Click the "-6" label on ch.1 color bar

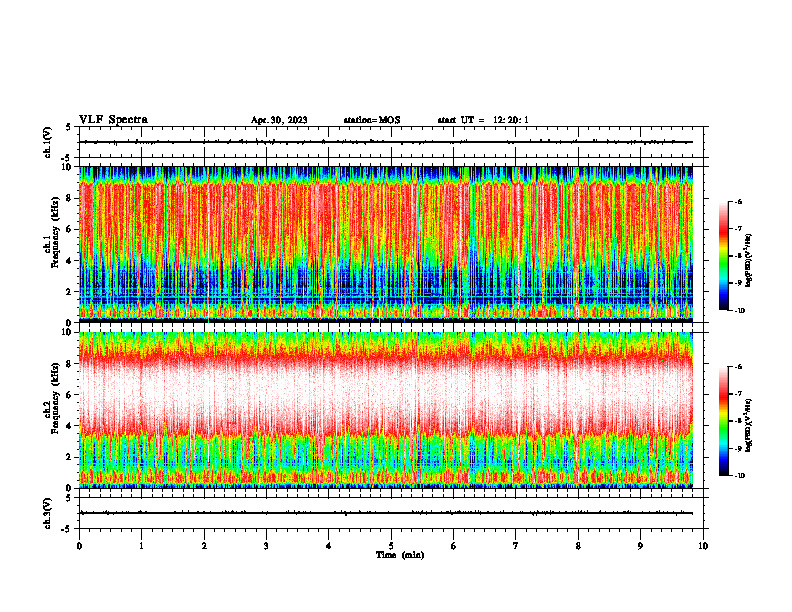pyautogui.click(x=738, y=201)
